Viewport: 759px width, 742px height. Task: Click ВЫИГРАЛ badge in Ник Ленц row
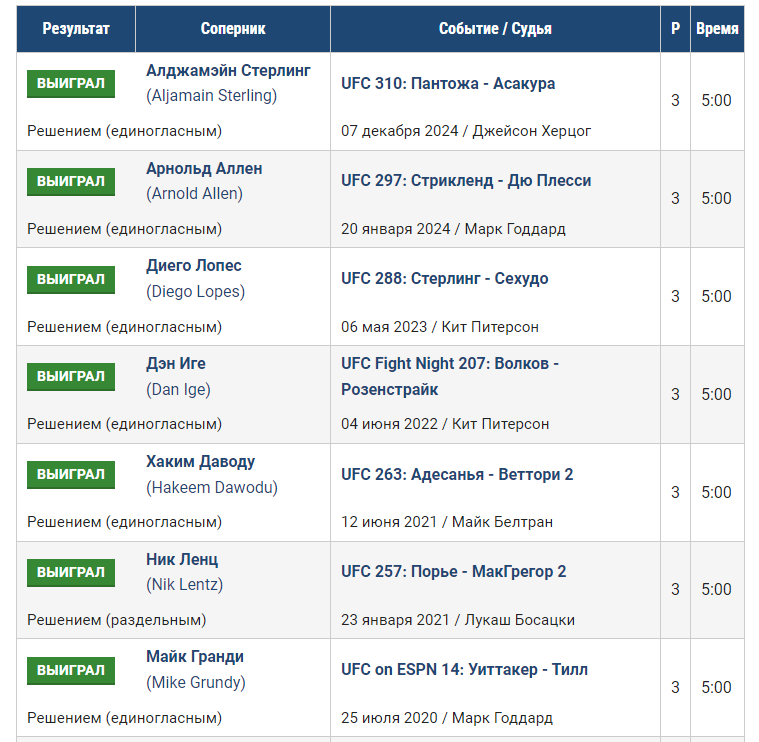[71, 573]
